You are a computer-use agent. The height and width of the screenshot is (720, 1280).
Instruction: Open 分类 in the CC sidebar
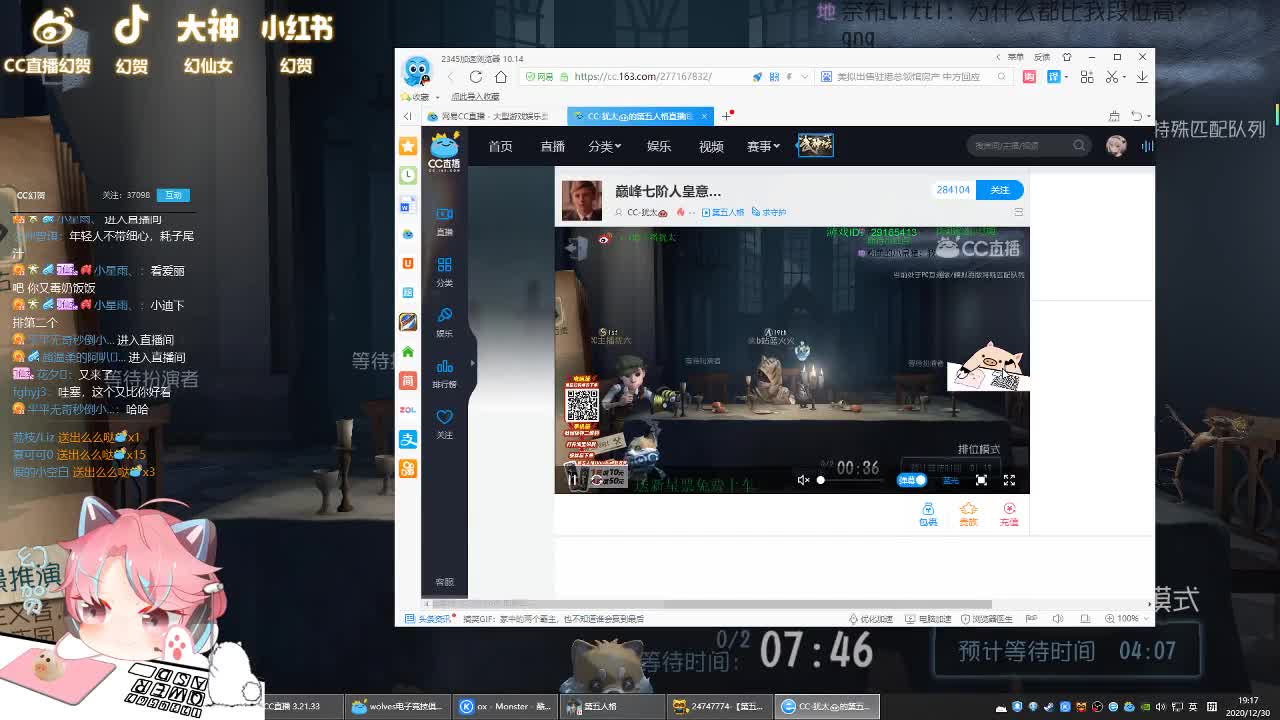click(445, 272)
